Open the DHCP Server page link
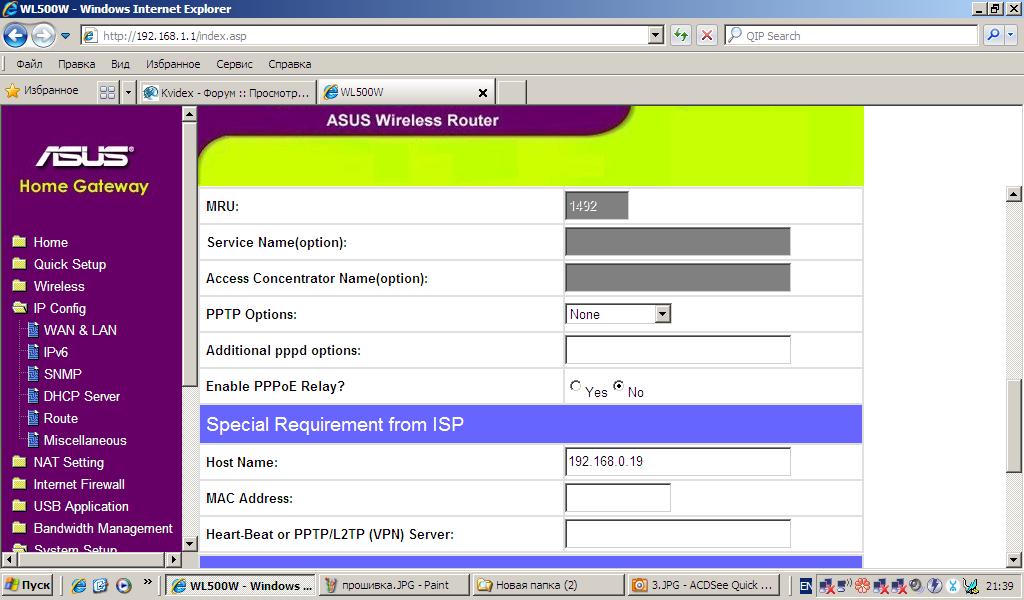Screen dimensions: 1024x600 tap(81, 396)
